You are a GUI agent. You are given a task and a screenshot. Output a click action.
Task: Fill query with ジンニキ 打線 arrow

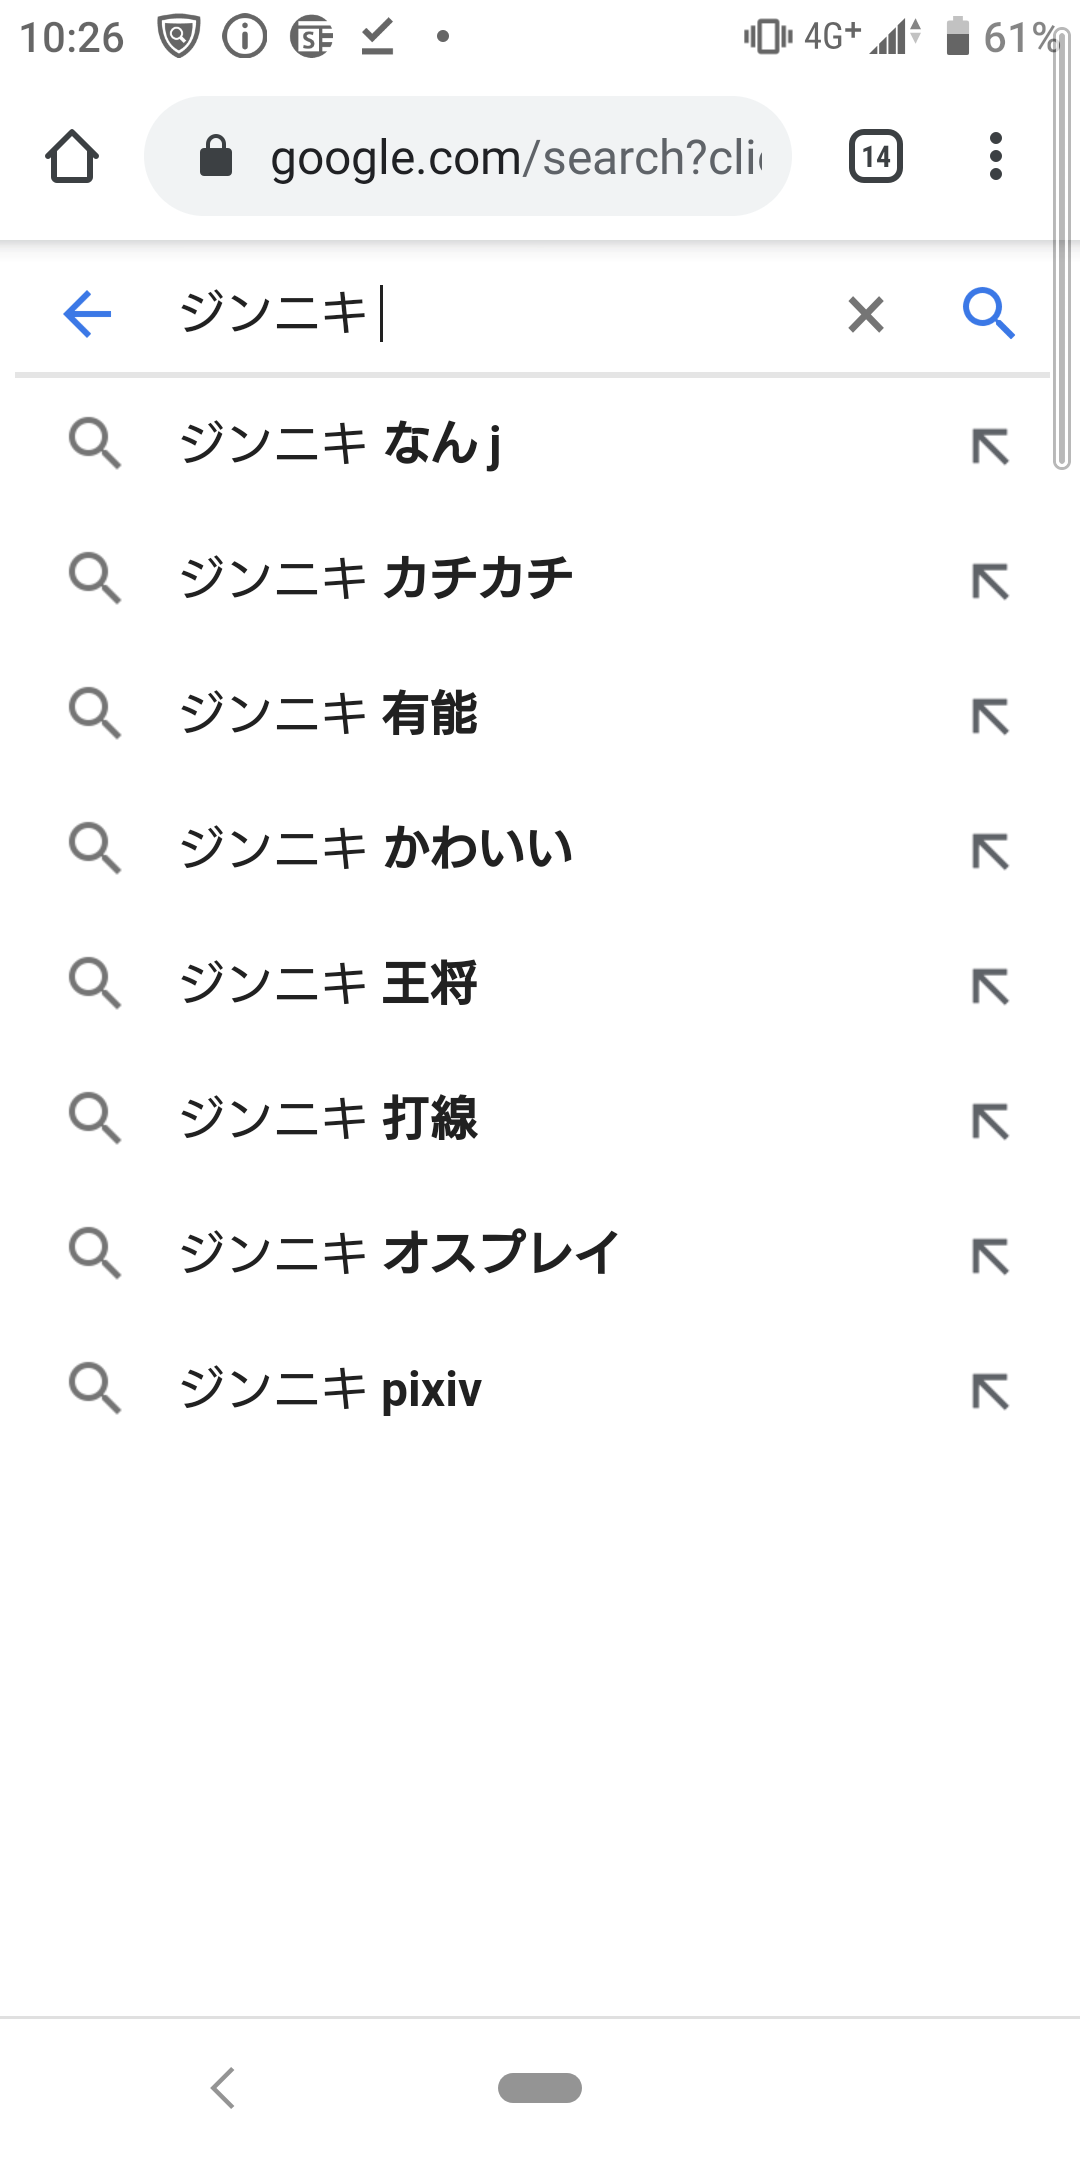click(991, 1121)
